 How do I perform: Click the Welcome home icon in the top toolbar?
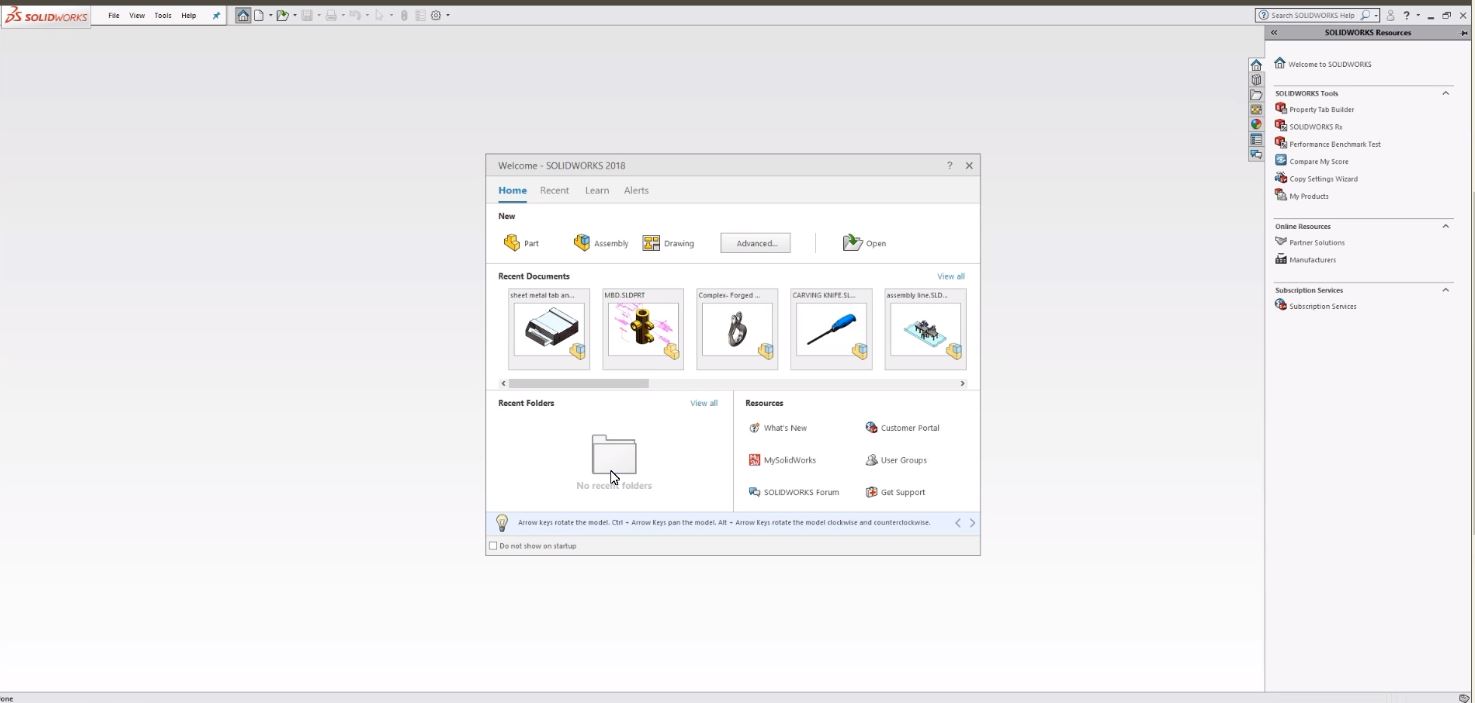tap(243, 15)
